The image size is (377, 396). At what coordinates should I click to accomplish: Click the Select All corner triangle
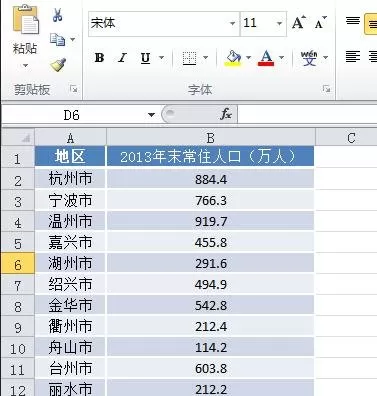[18, 137]
